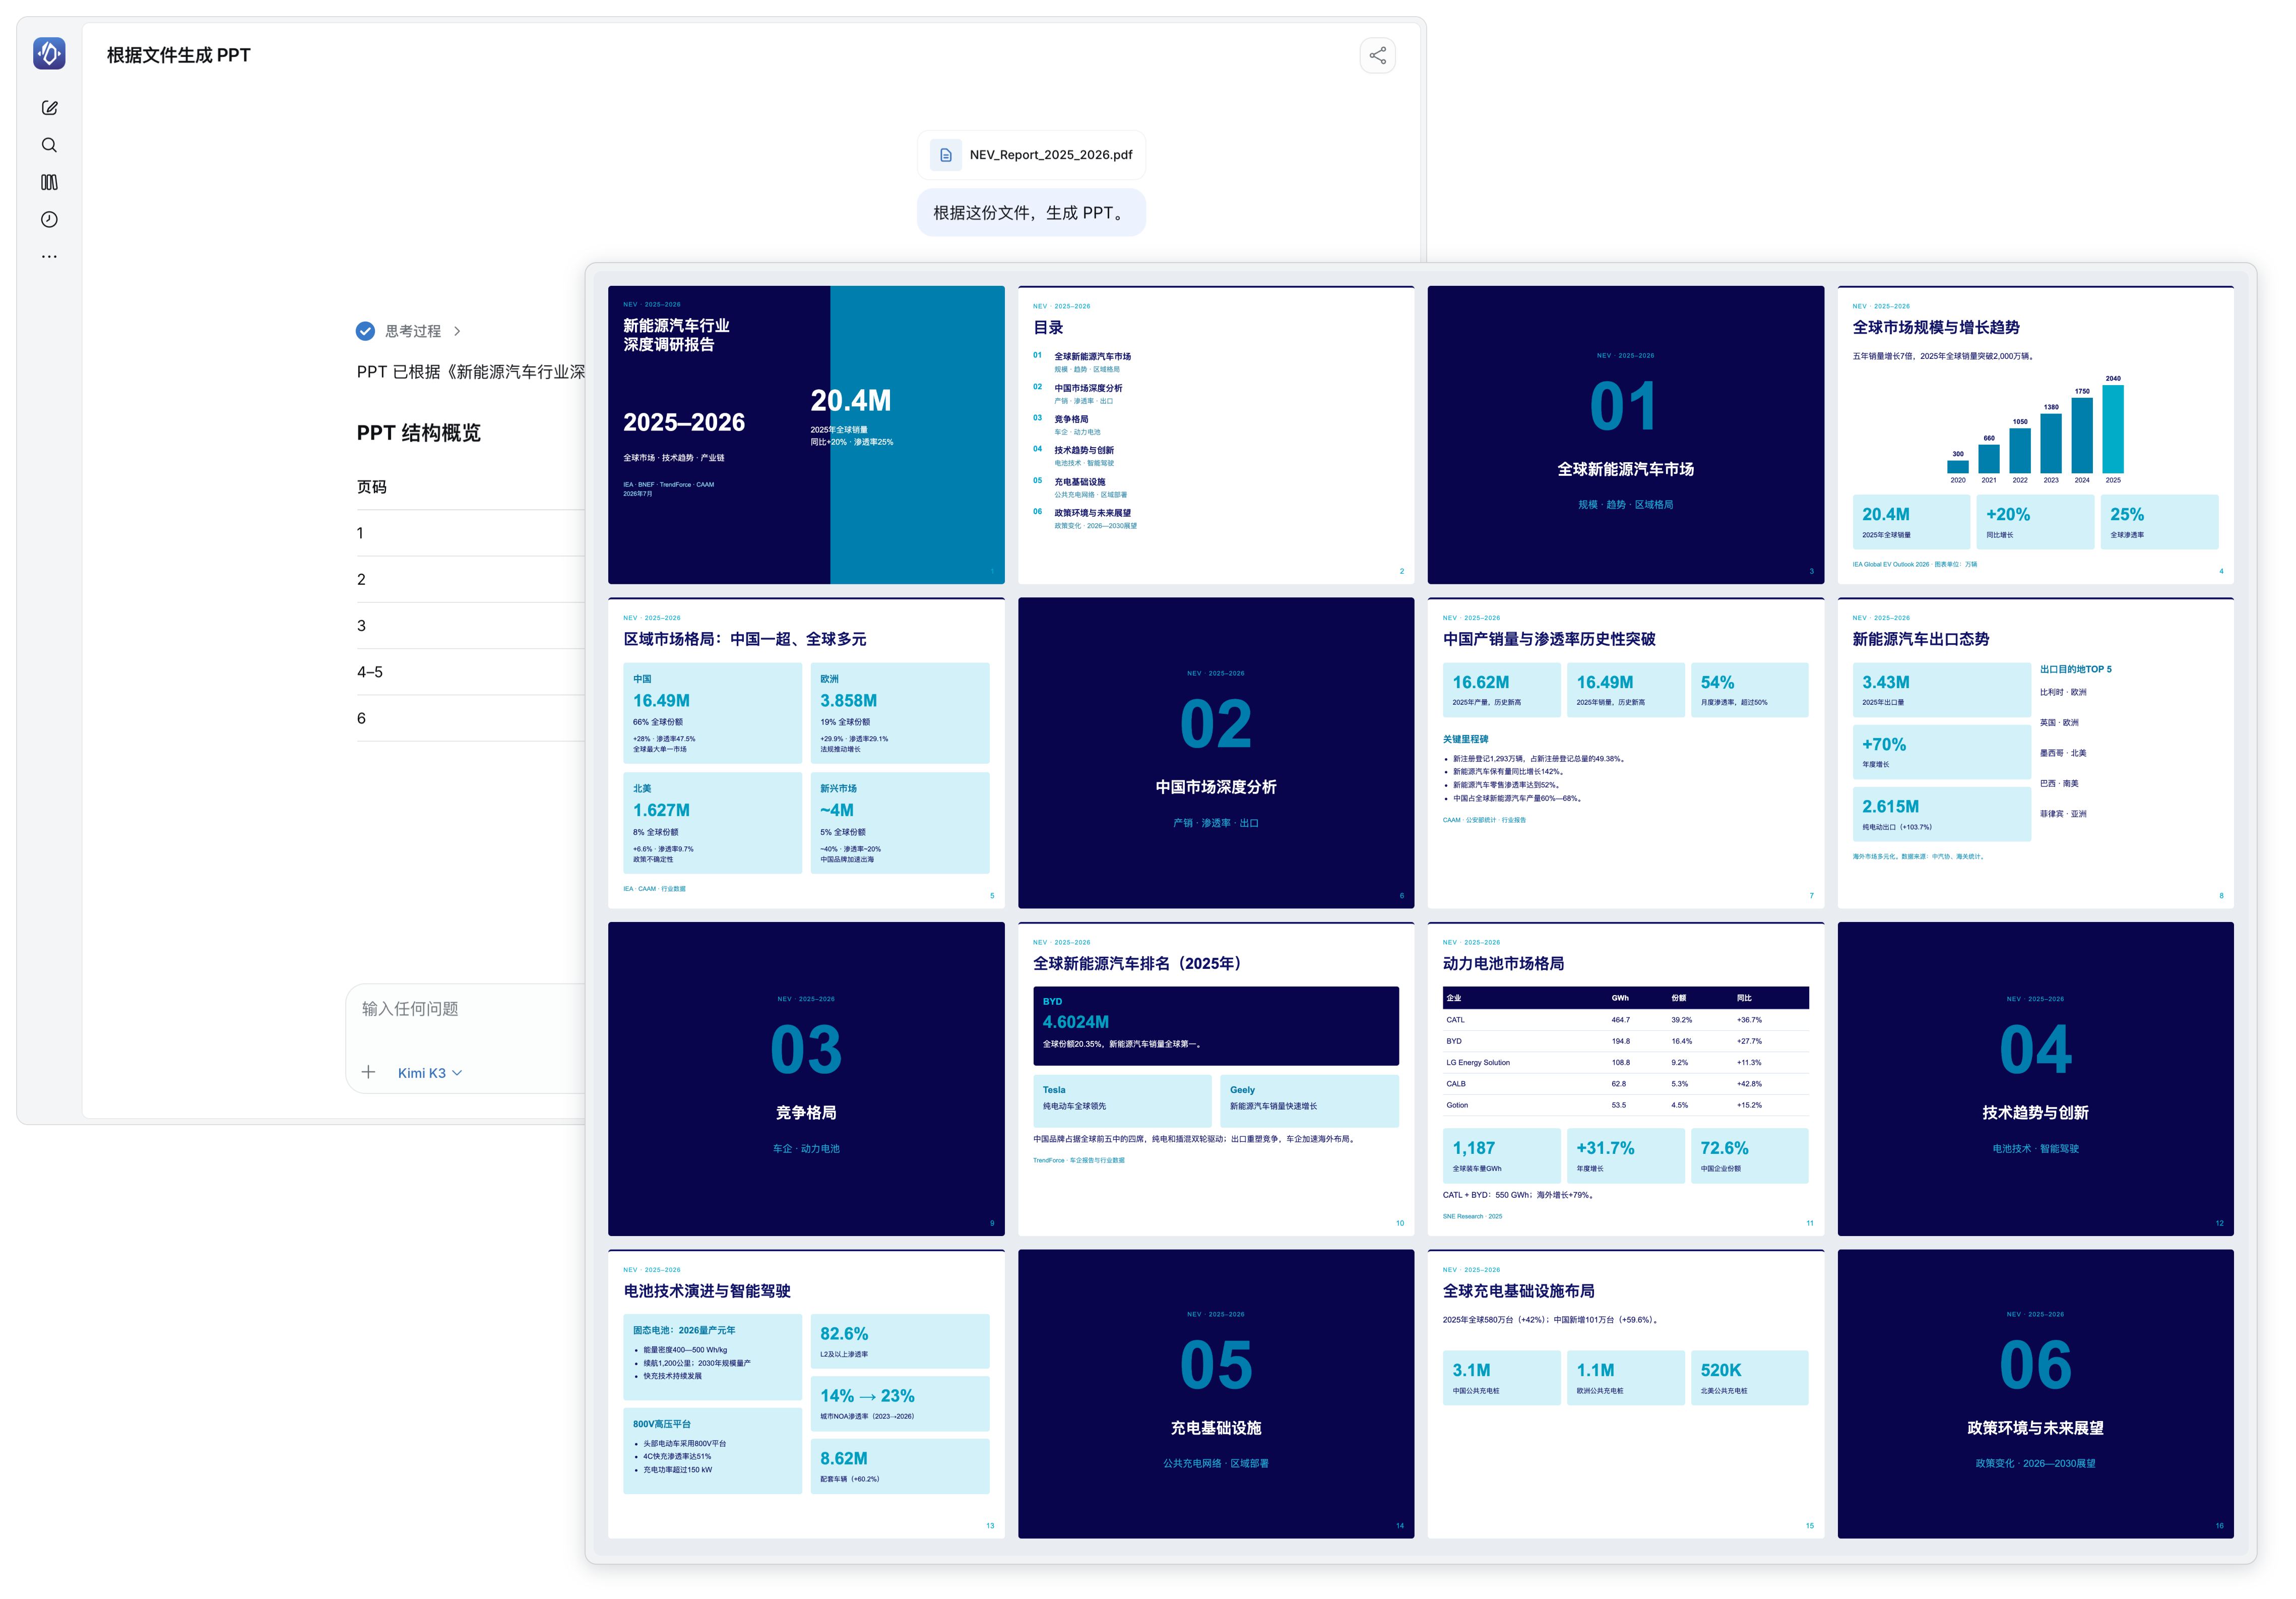2296x1599 pixels.
Task: Click the 25% 全球渗透率 stat card
Action: point(2159,521)
